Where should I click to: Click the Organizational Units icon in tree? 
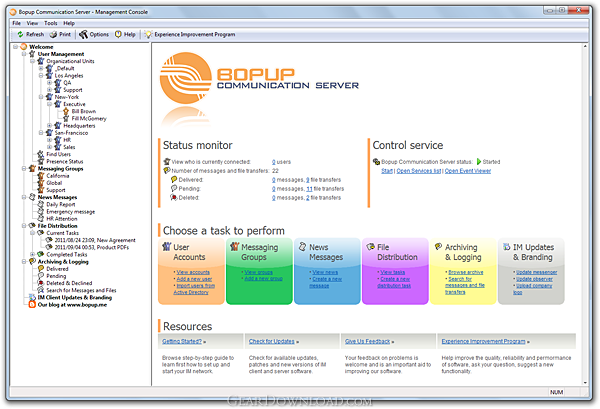point(41,61)
